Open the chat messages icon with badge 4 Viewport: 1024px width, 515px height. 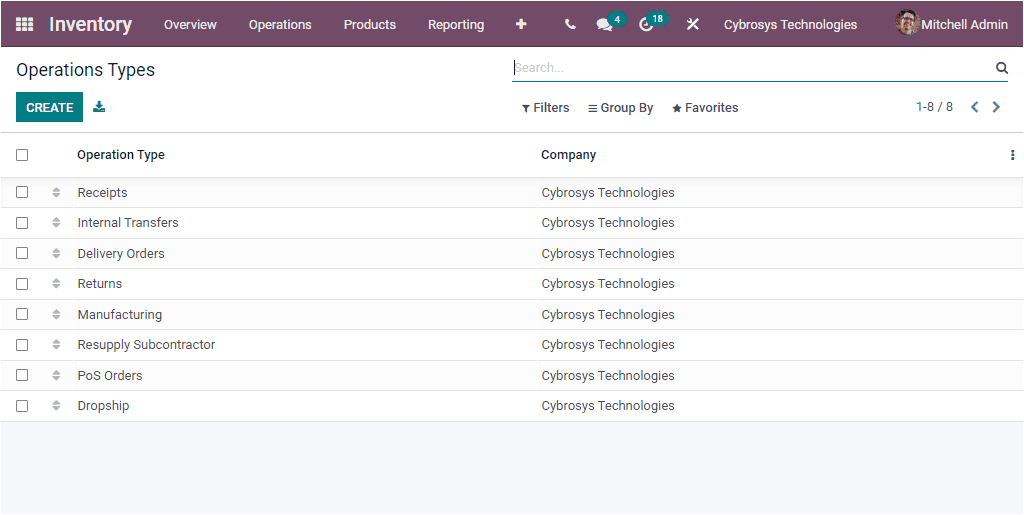click(x=605, y=24)
